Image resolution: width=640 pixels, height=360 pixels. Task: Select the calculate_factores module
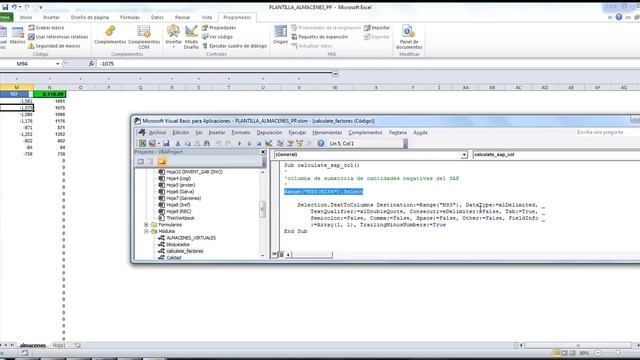pyautogui.click(x=184, y=251)
